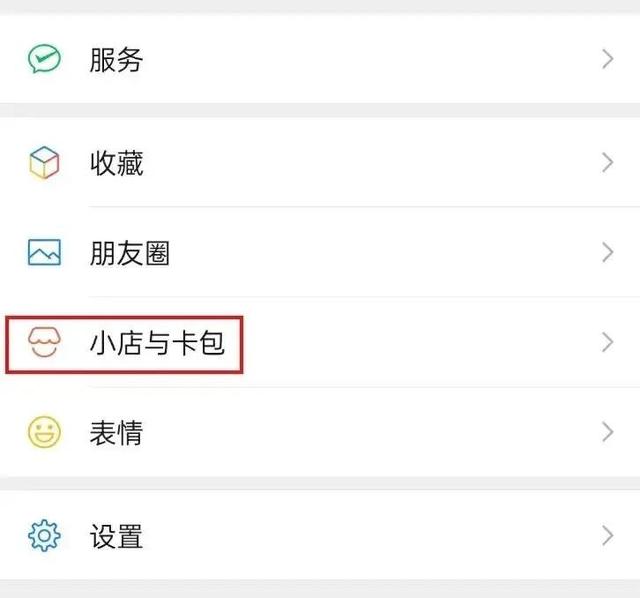Screen dimensions: 640x598
Task: Tap the colorful cube Favorites (收藏) icon
Action: coord(44,163)
